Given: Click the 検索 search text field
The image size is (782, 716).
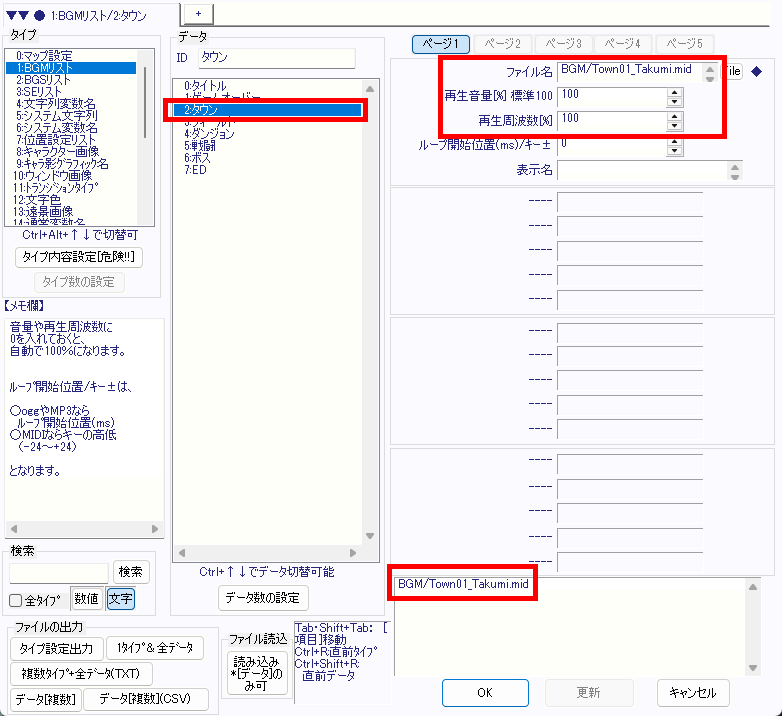Looking at the screenshot, I should tap(59, 572).
